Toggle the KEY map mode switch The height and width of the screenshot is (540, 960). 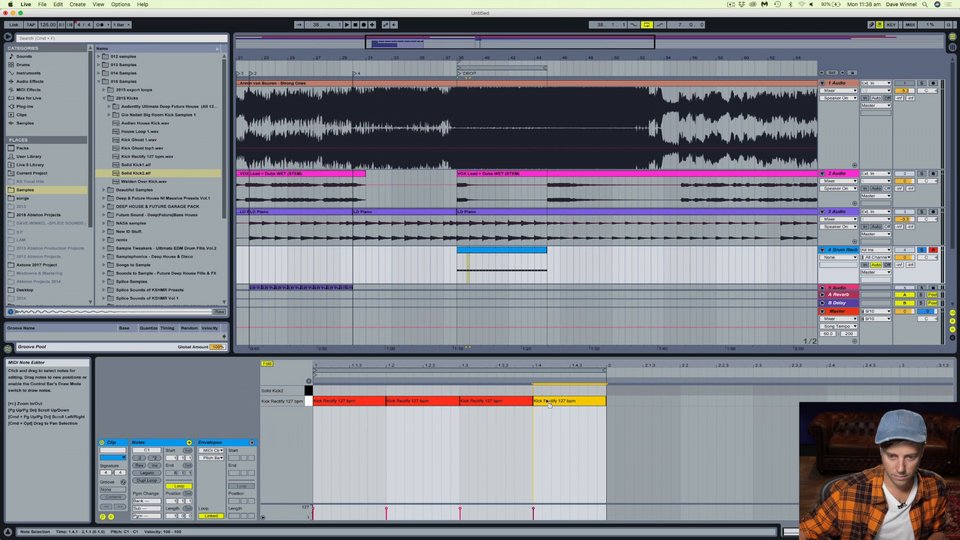click(x=891, y=24)
